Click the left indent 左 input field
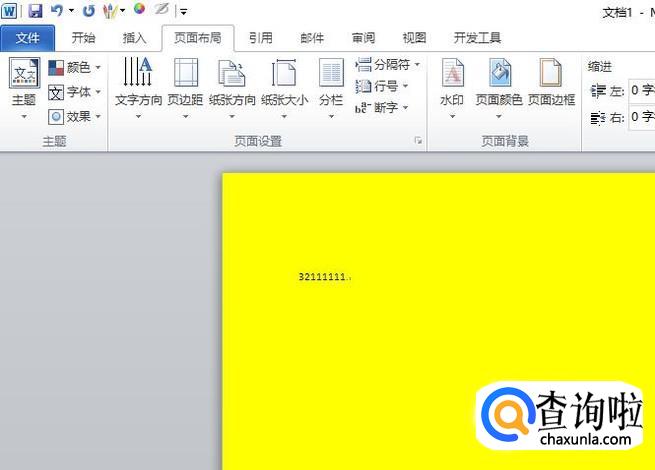The width and height of the screenshot is (655, 470). 642,91
